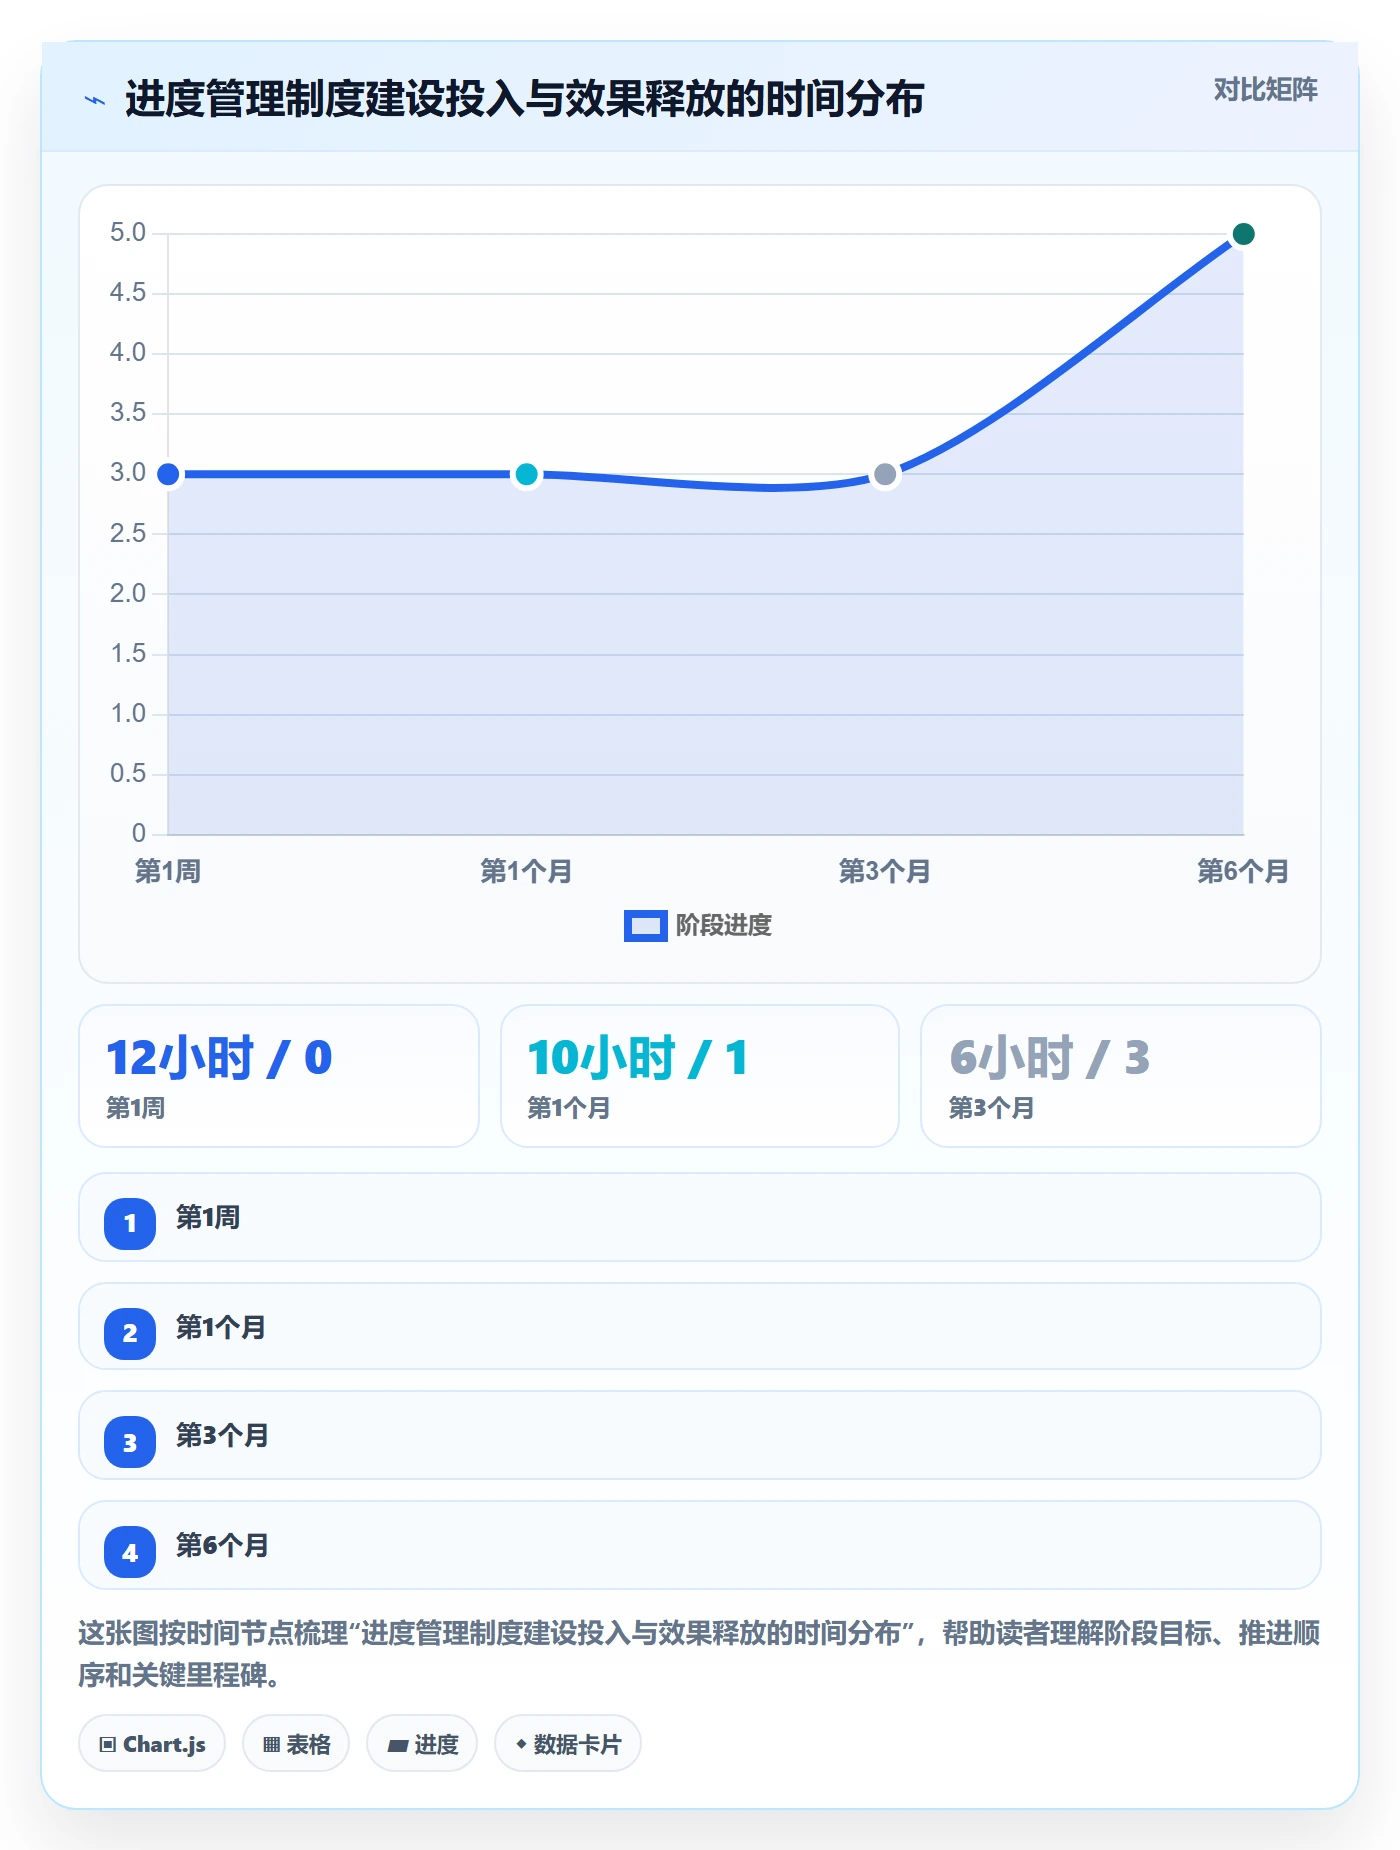Select the 第1周 list row text
Screen dimensions: 1400x1850
[x=208, y=1218]
